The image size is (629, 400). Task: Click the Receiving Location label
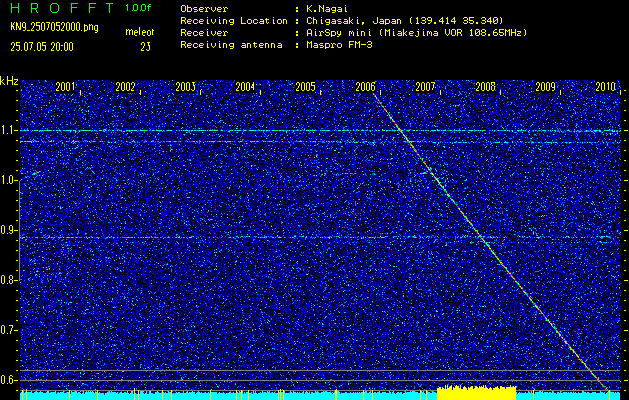coord(234,20)
